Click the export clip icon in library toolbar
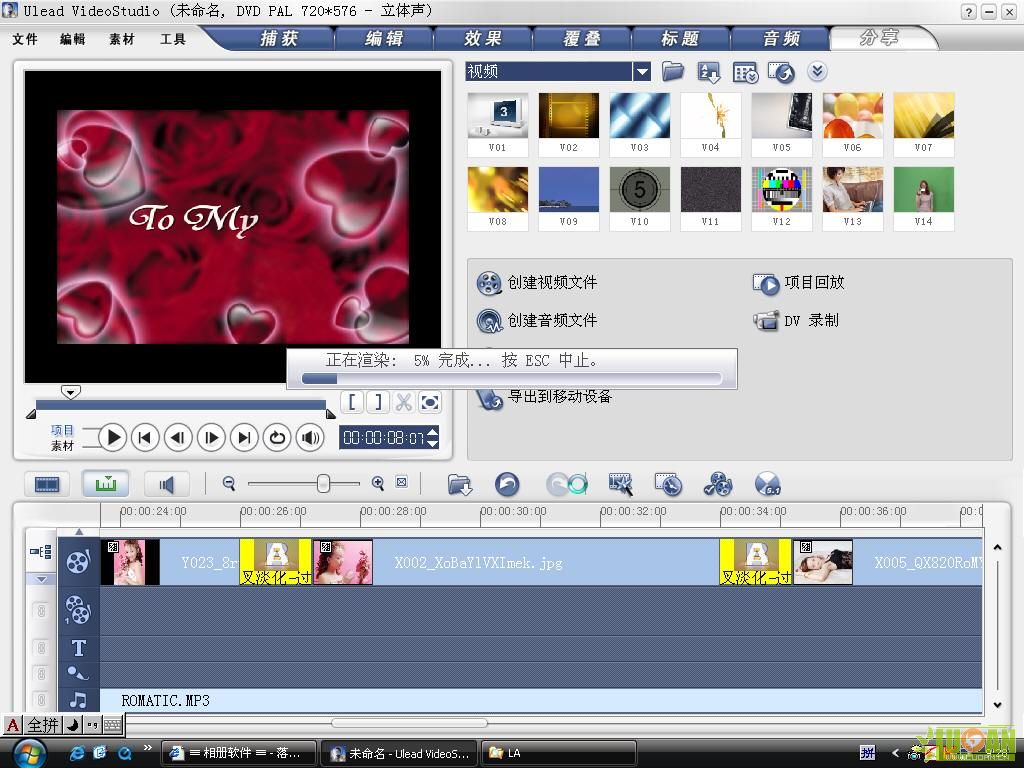Image resolution: width=1024 pixels, height=768 pixels. tap(781, 72)
